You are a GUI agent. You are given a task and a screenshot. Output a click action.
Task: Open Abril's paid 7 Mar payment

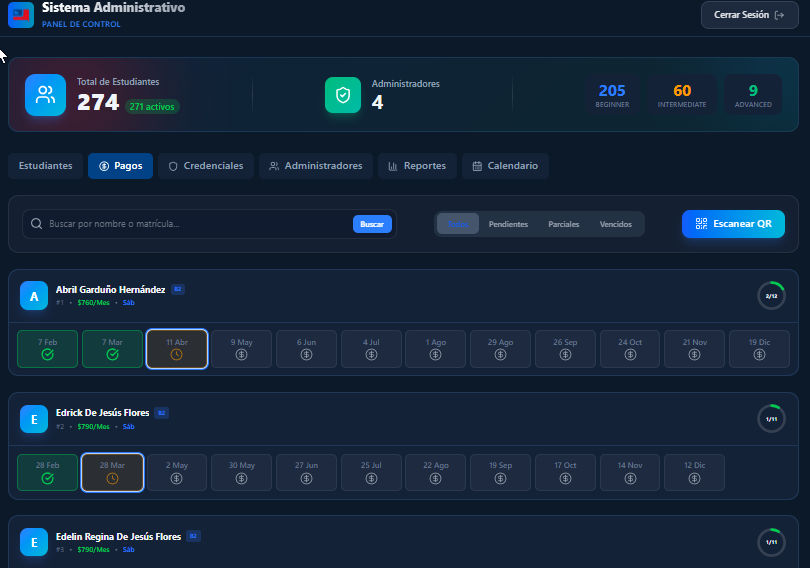[x=112, y=349]
